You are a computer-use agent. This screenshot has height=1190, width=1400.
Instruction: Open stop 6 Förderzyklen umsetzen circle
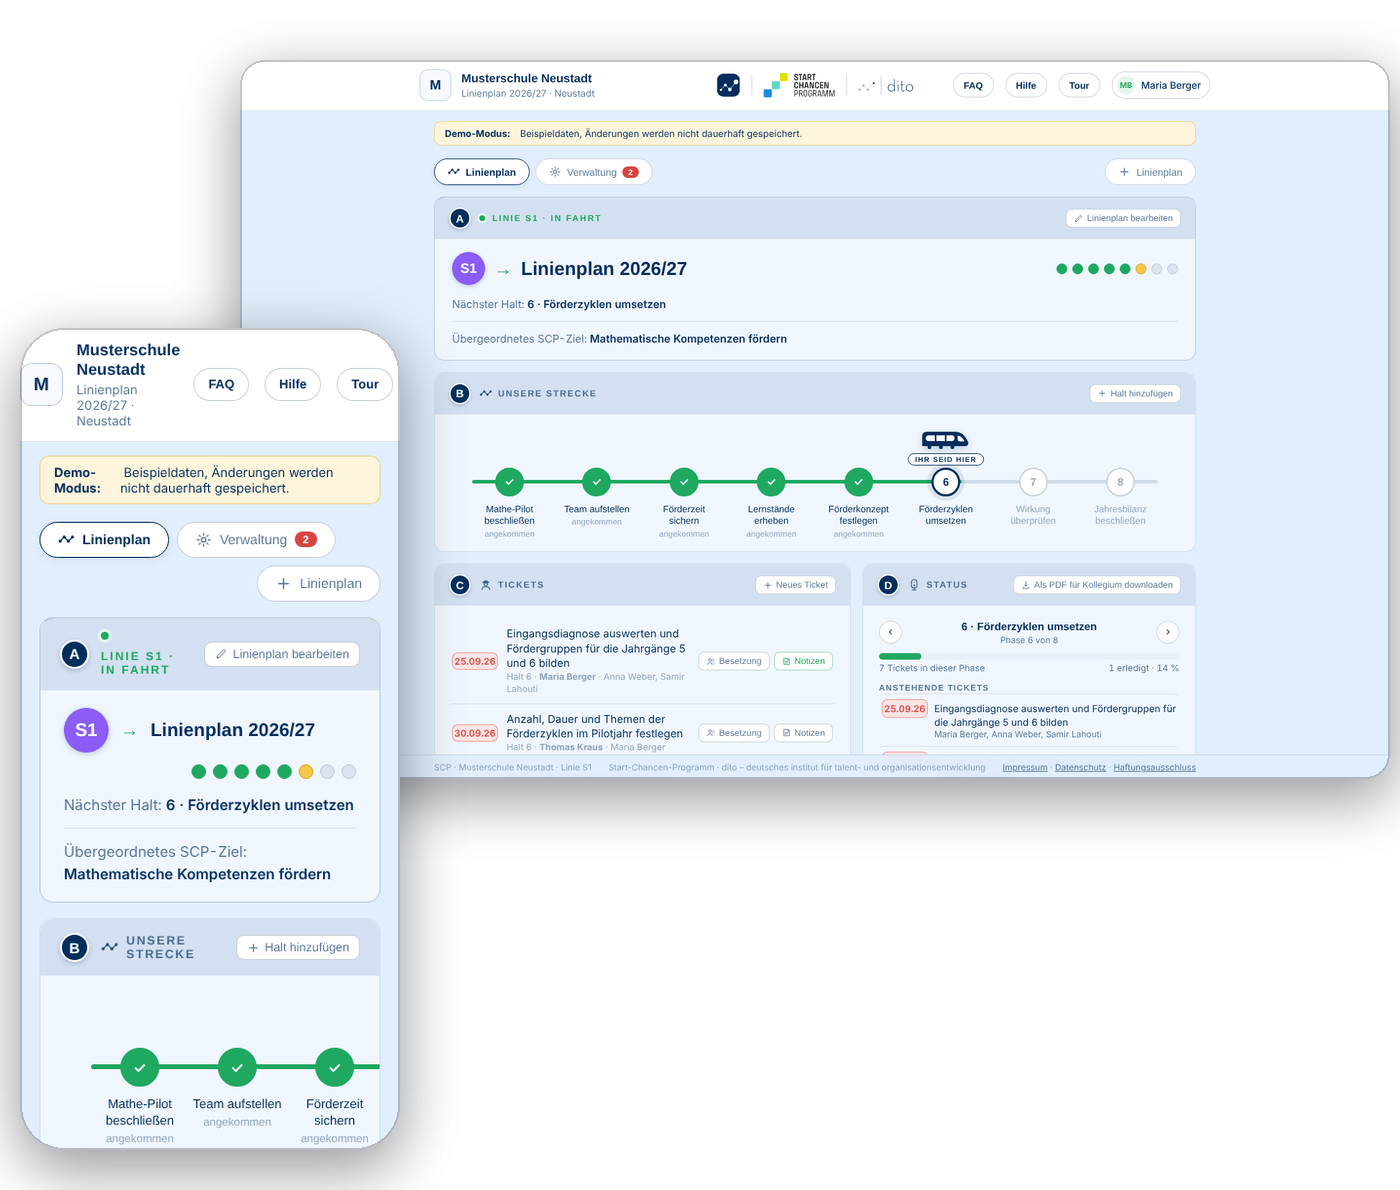pos(946,482)
